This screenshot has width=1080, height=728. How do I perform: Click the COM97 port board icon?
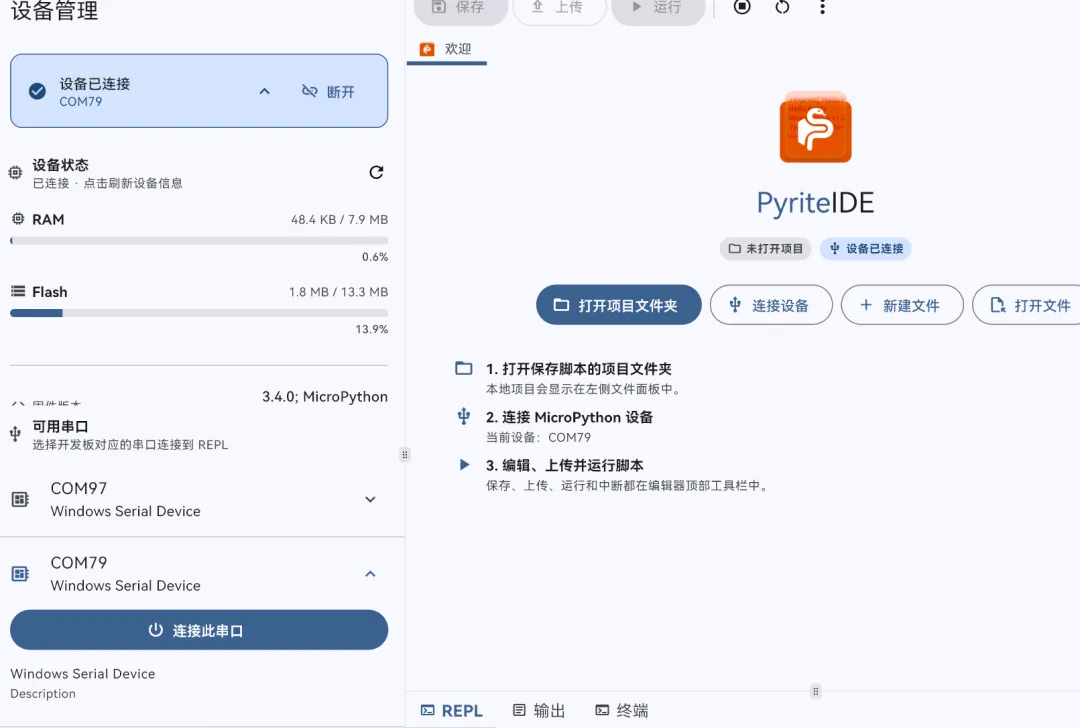point(21,499)
